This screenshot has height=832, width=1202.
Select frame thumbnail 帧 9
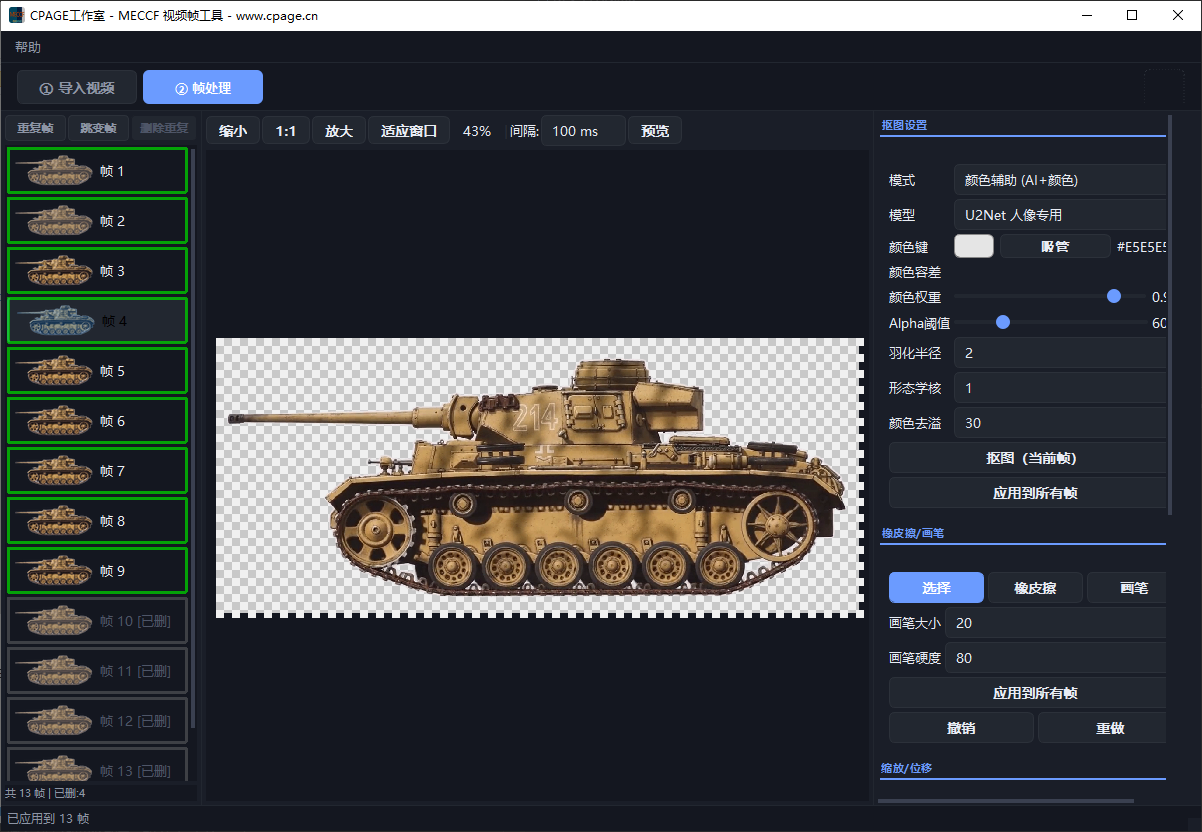point(97,571)
